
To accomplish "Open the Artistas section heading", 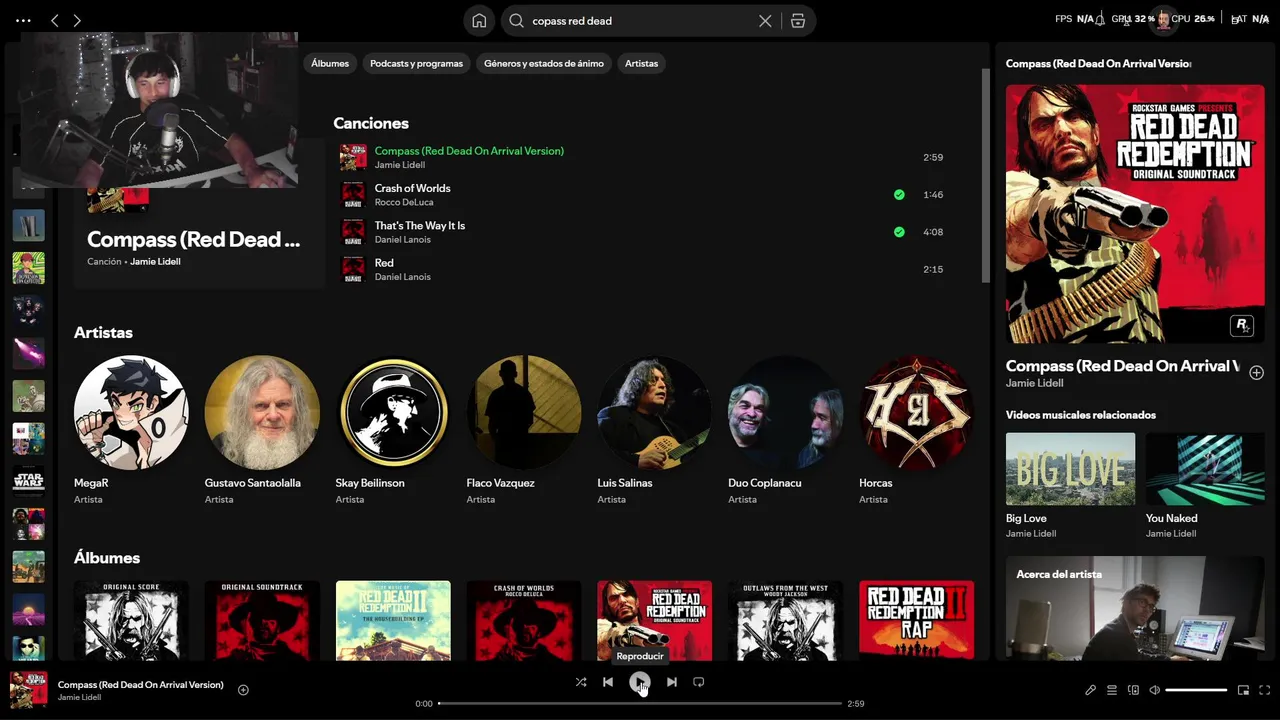I will (103, 332).
